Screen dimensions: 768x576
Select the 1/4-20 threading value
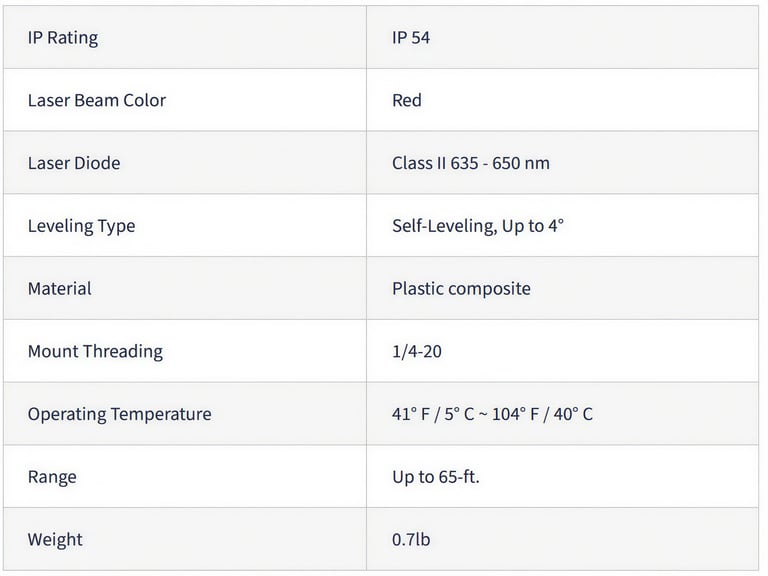(417, 351)
